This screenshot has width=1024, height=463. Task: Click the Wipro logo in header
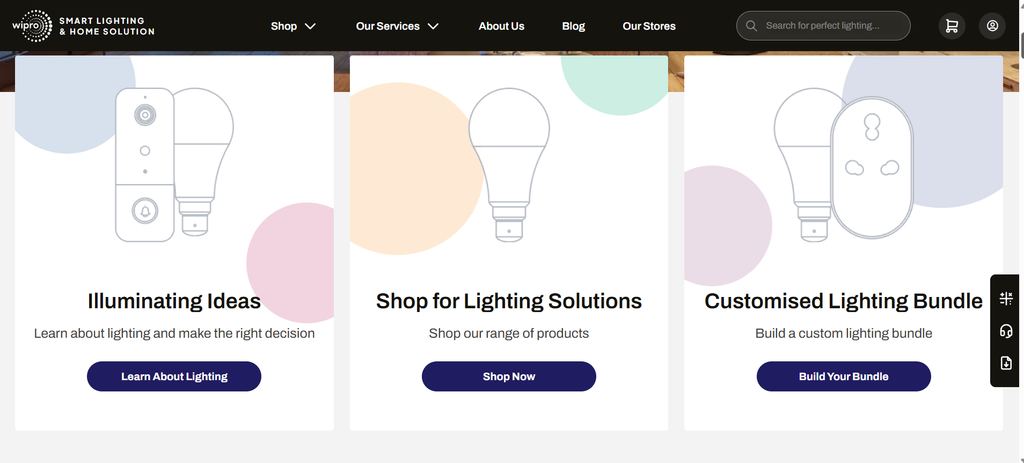(83, 26)
